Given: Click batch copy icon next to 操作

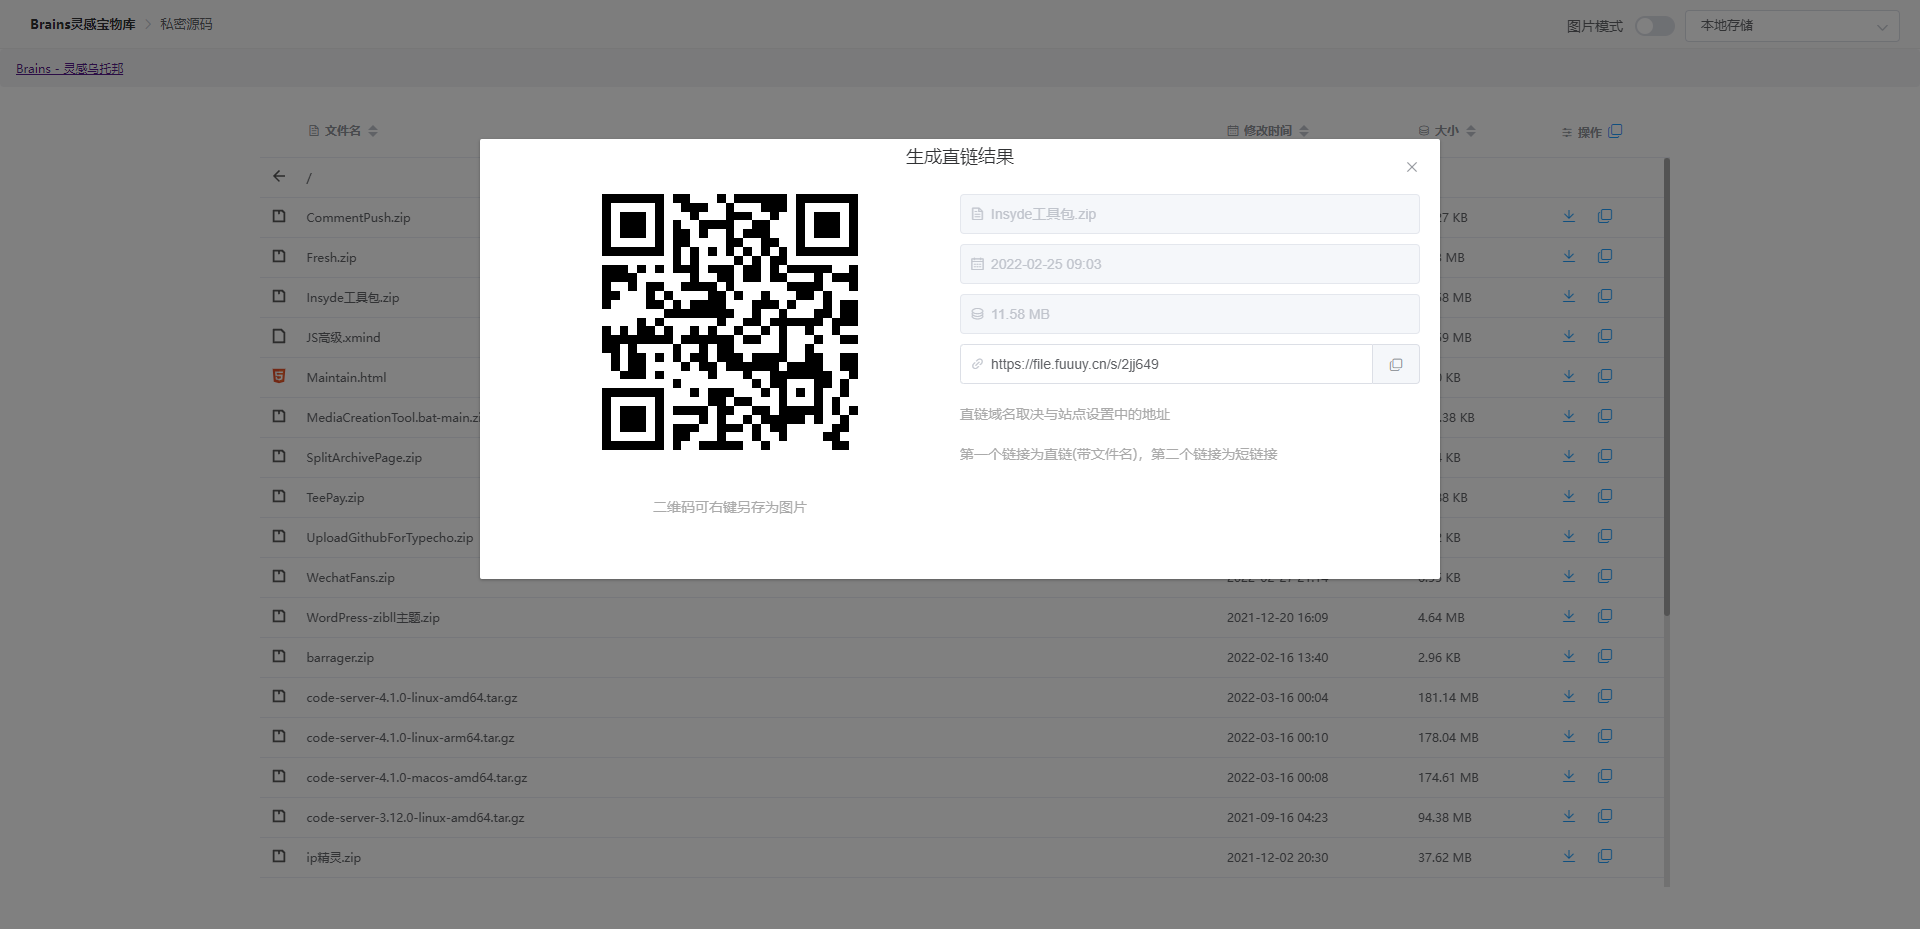Looking at the screenshot, I should 1615,131.
